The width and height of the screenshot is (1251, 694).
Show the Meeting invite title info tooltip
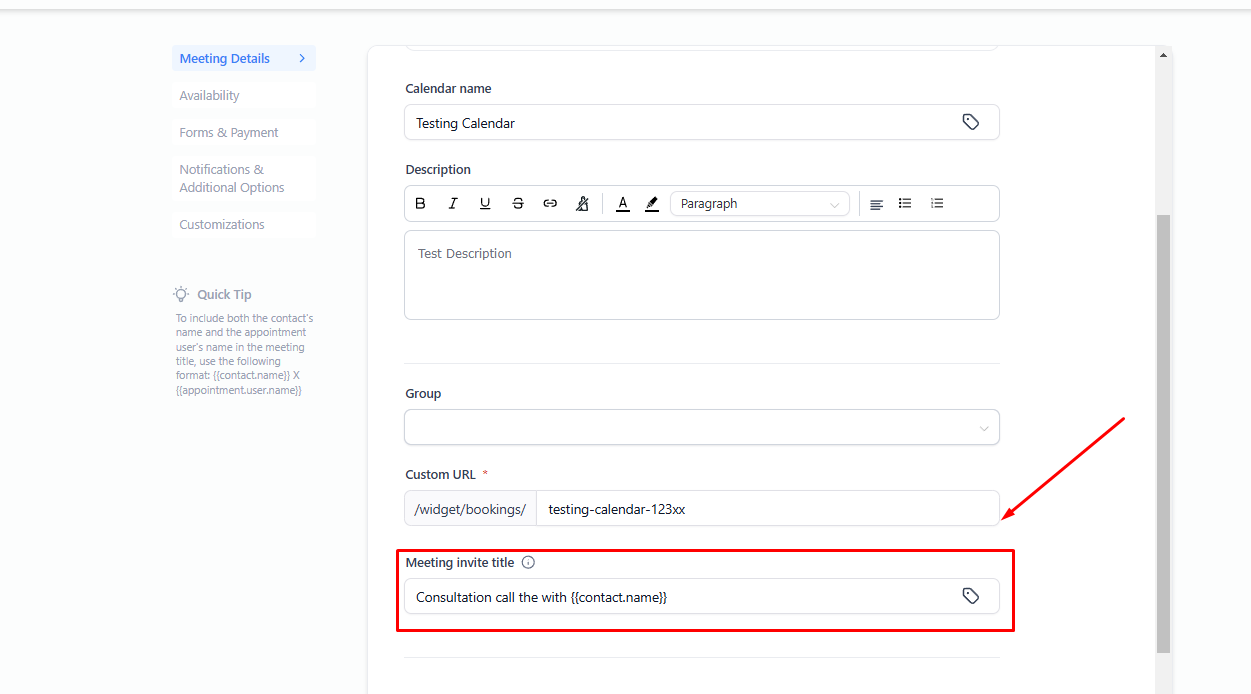coord(529,563)
